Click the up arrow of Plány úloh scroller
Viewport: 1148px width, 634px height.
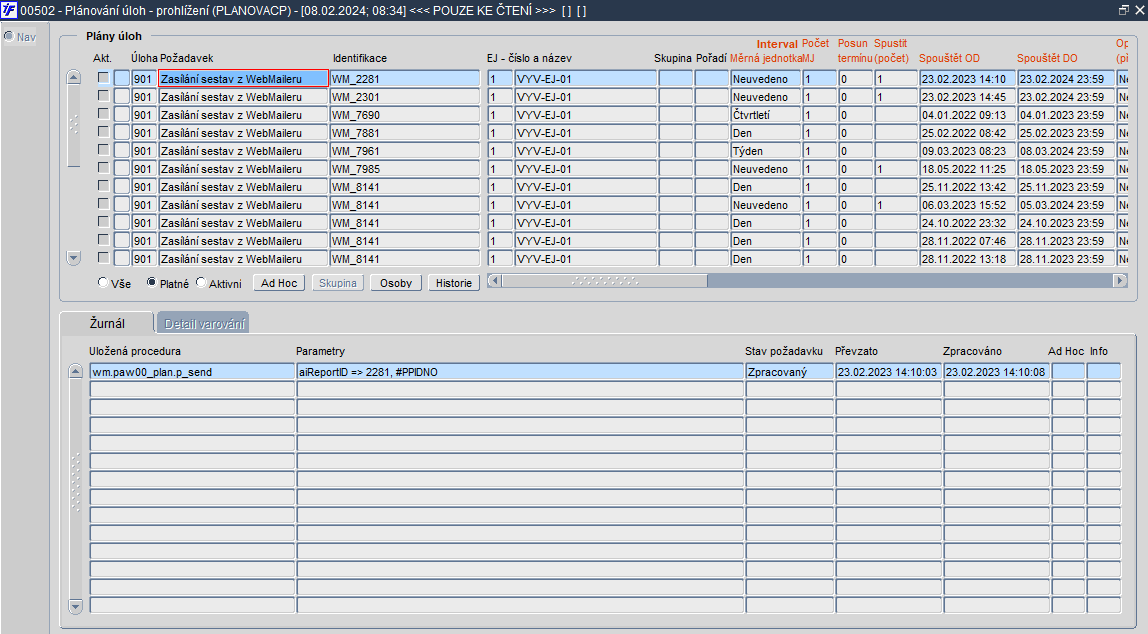(x=73, y=77)
